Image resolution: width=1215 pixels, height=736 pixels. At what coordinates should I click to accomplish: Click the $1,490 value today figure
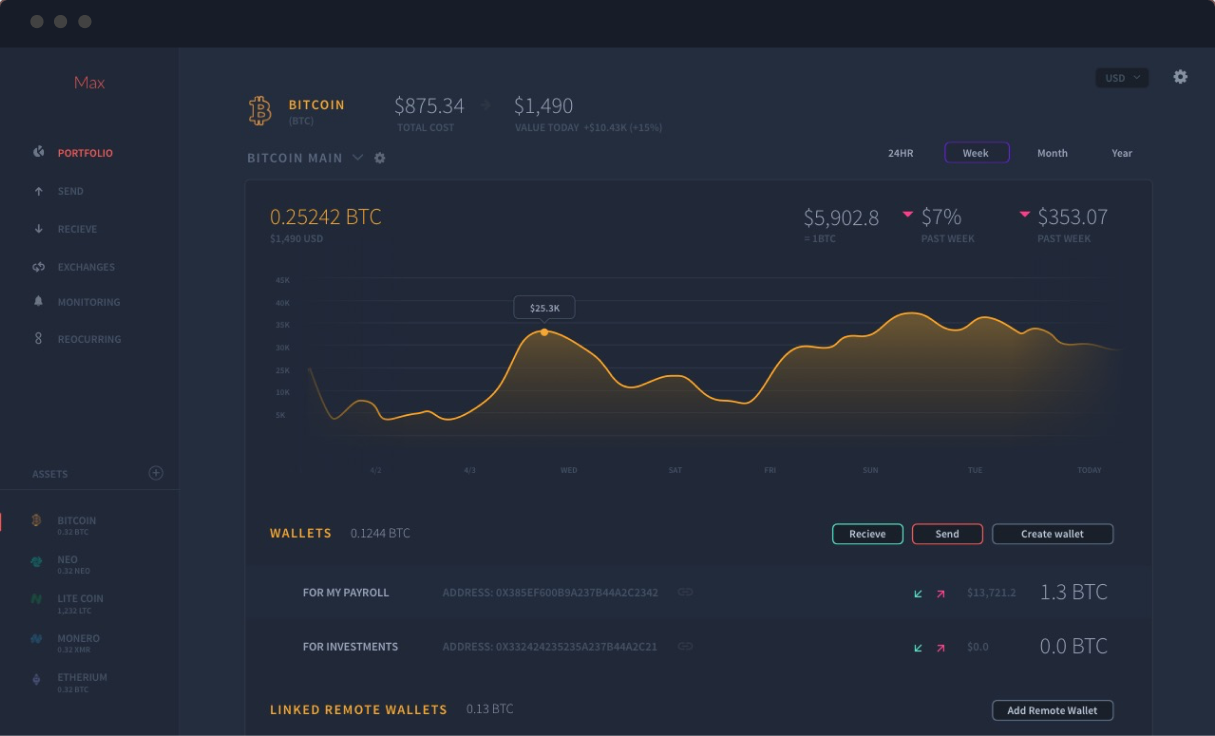coord(543,105)
